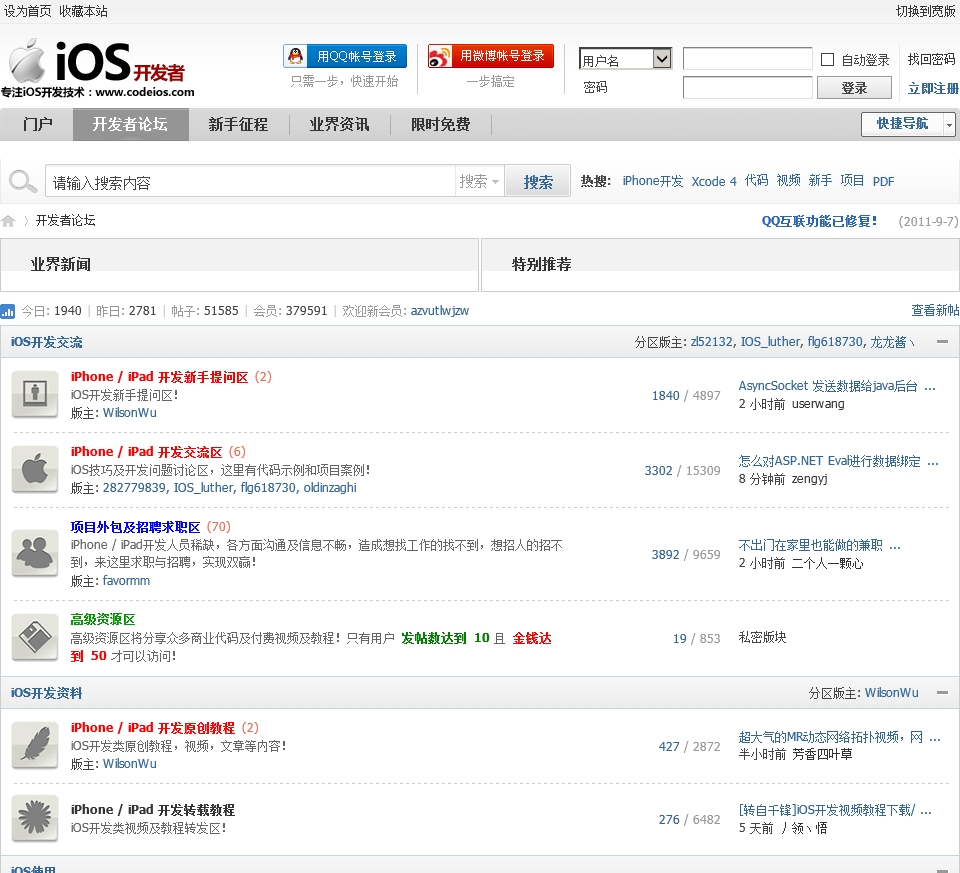Open the 开发交流区 Apple forum icon
Screen dimensions: 960x873
tap(35, 470)
